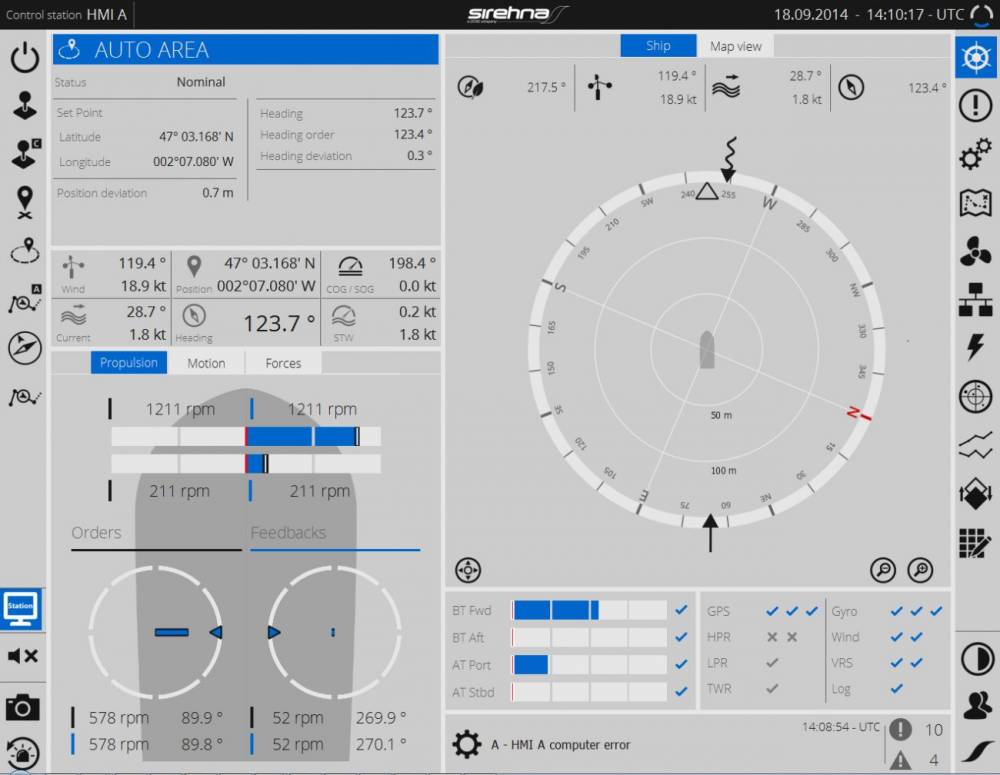Screen dimensions: 1000x775
Task: Open the edit grid icon
Action: coord(976,543)
